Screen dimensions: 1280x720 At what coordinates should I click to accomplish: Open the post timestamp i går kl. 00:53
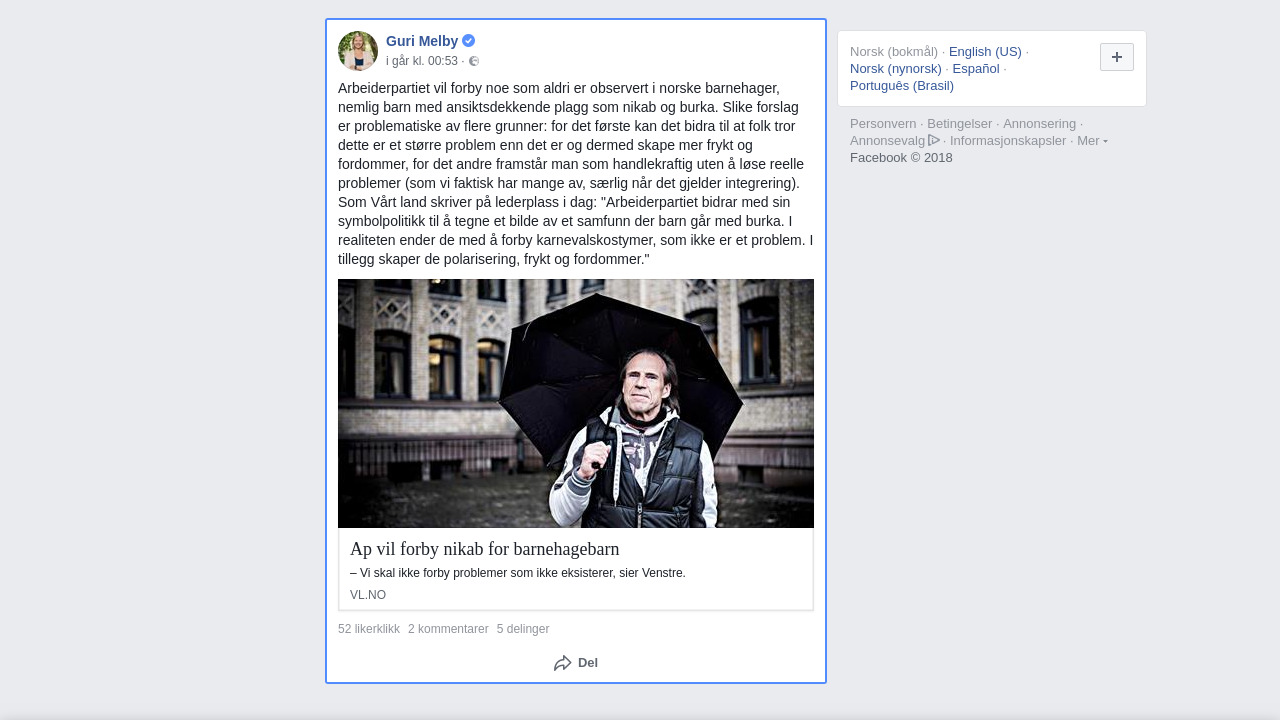click(422, 61)
